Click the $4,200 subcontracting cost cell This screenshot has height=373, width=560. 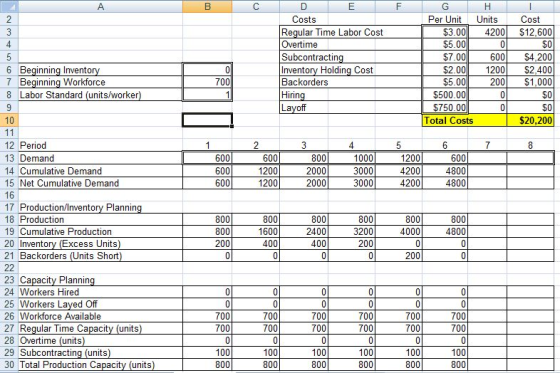[x=530, y=57]
